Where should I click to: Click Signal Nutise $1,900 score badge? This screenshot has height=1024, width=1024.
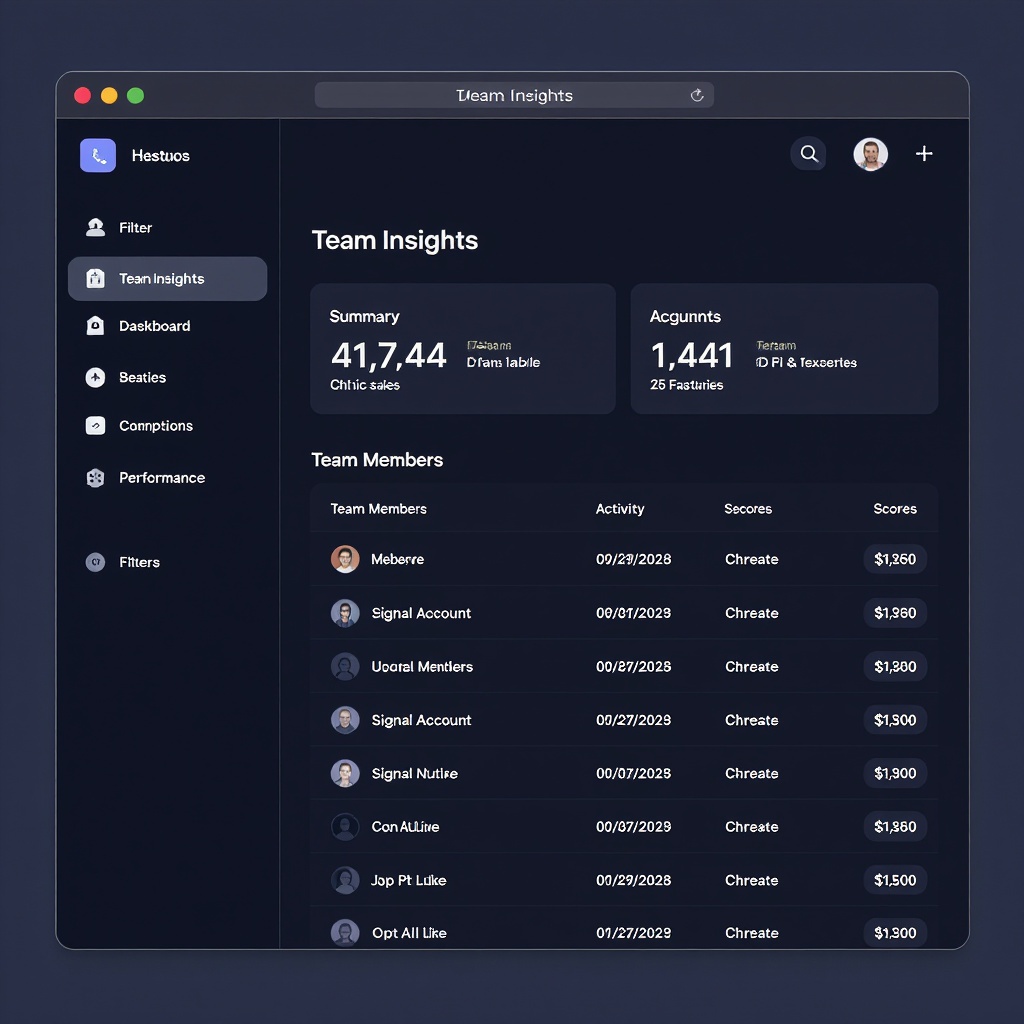[x=895, y=773]
